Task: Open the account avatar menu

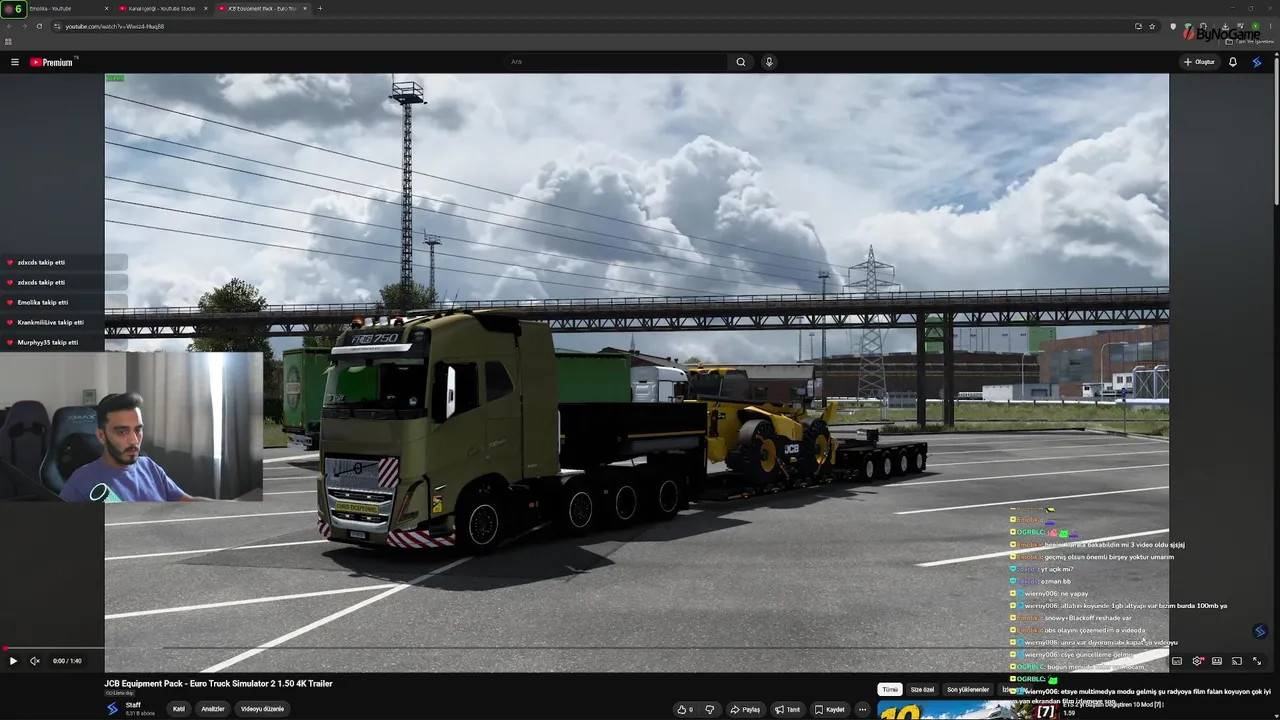Action: click(1257, 62)
